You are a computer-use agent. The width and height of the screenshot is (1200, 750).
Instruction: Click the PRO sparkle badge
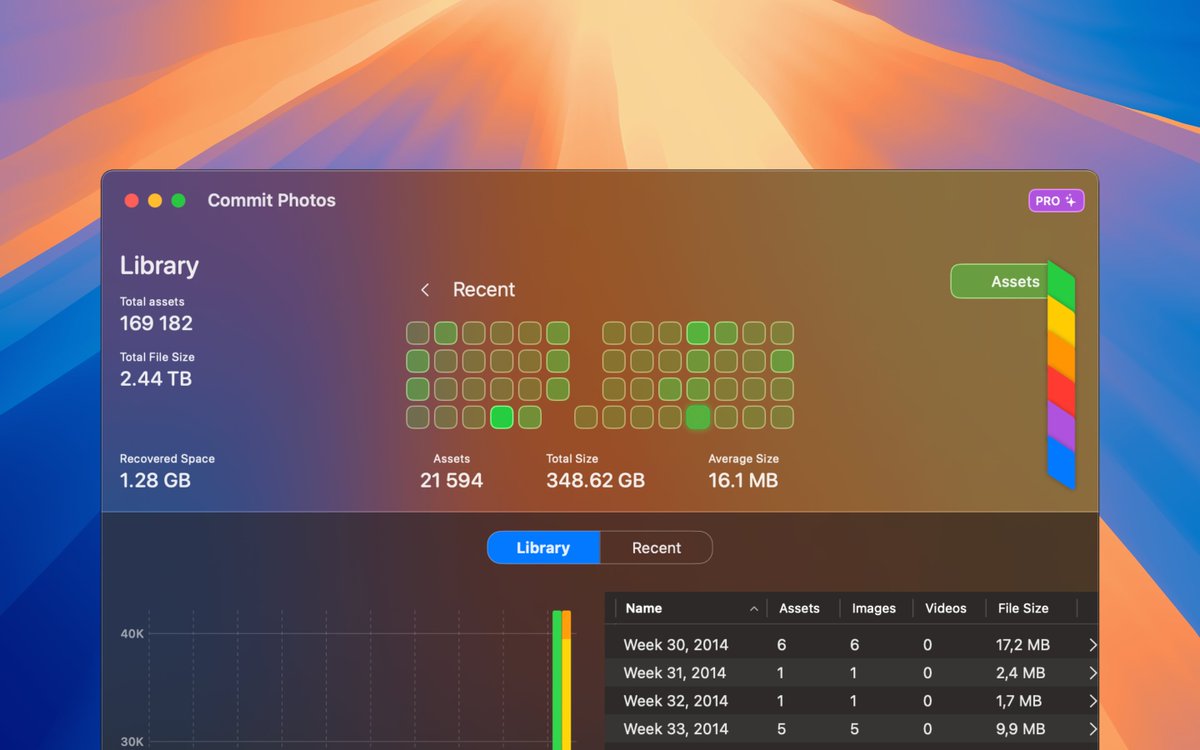pyautogui.click(x=1056, y=201)
